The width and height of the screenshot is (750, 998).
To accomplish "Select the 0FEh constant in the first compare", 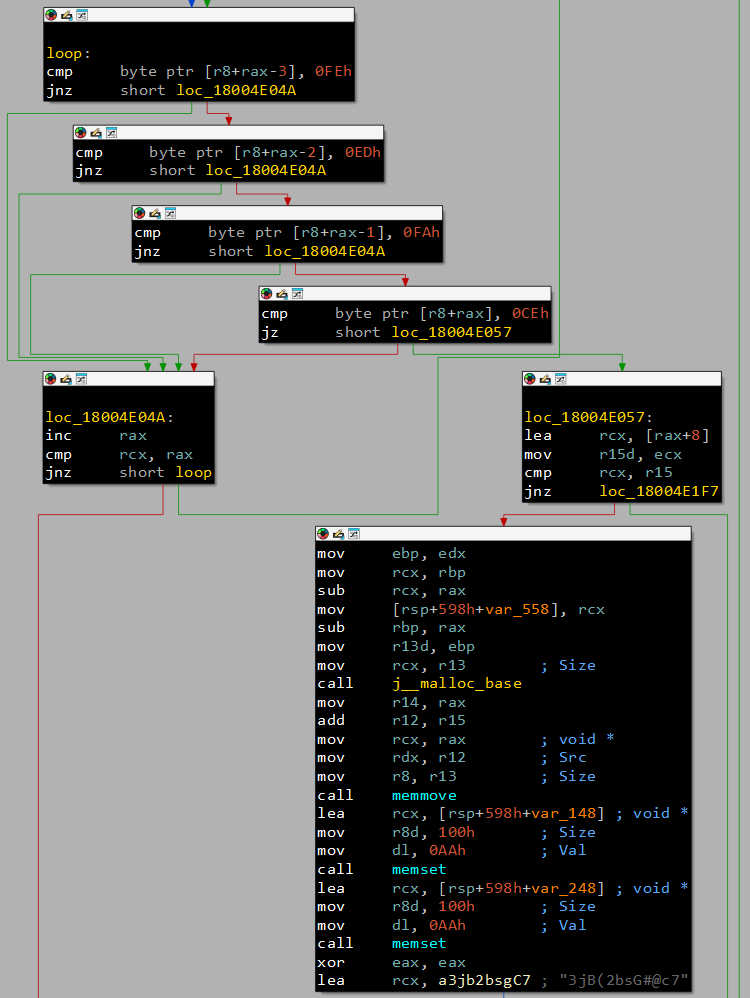I will click(x=333, y=71).
